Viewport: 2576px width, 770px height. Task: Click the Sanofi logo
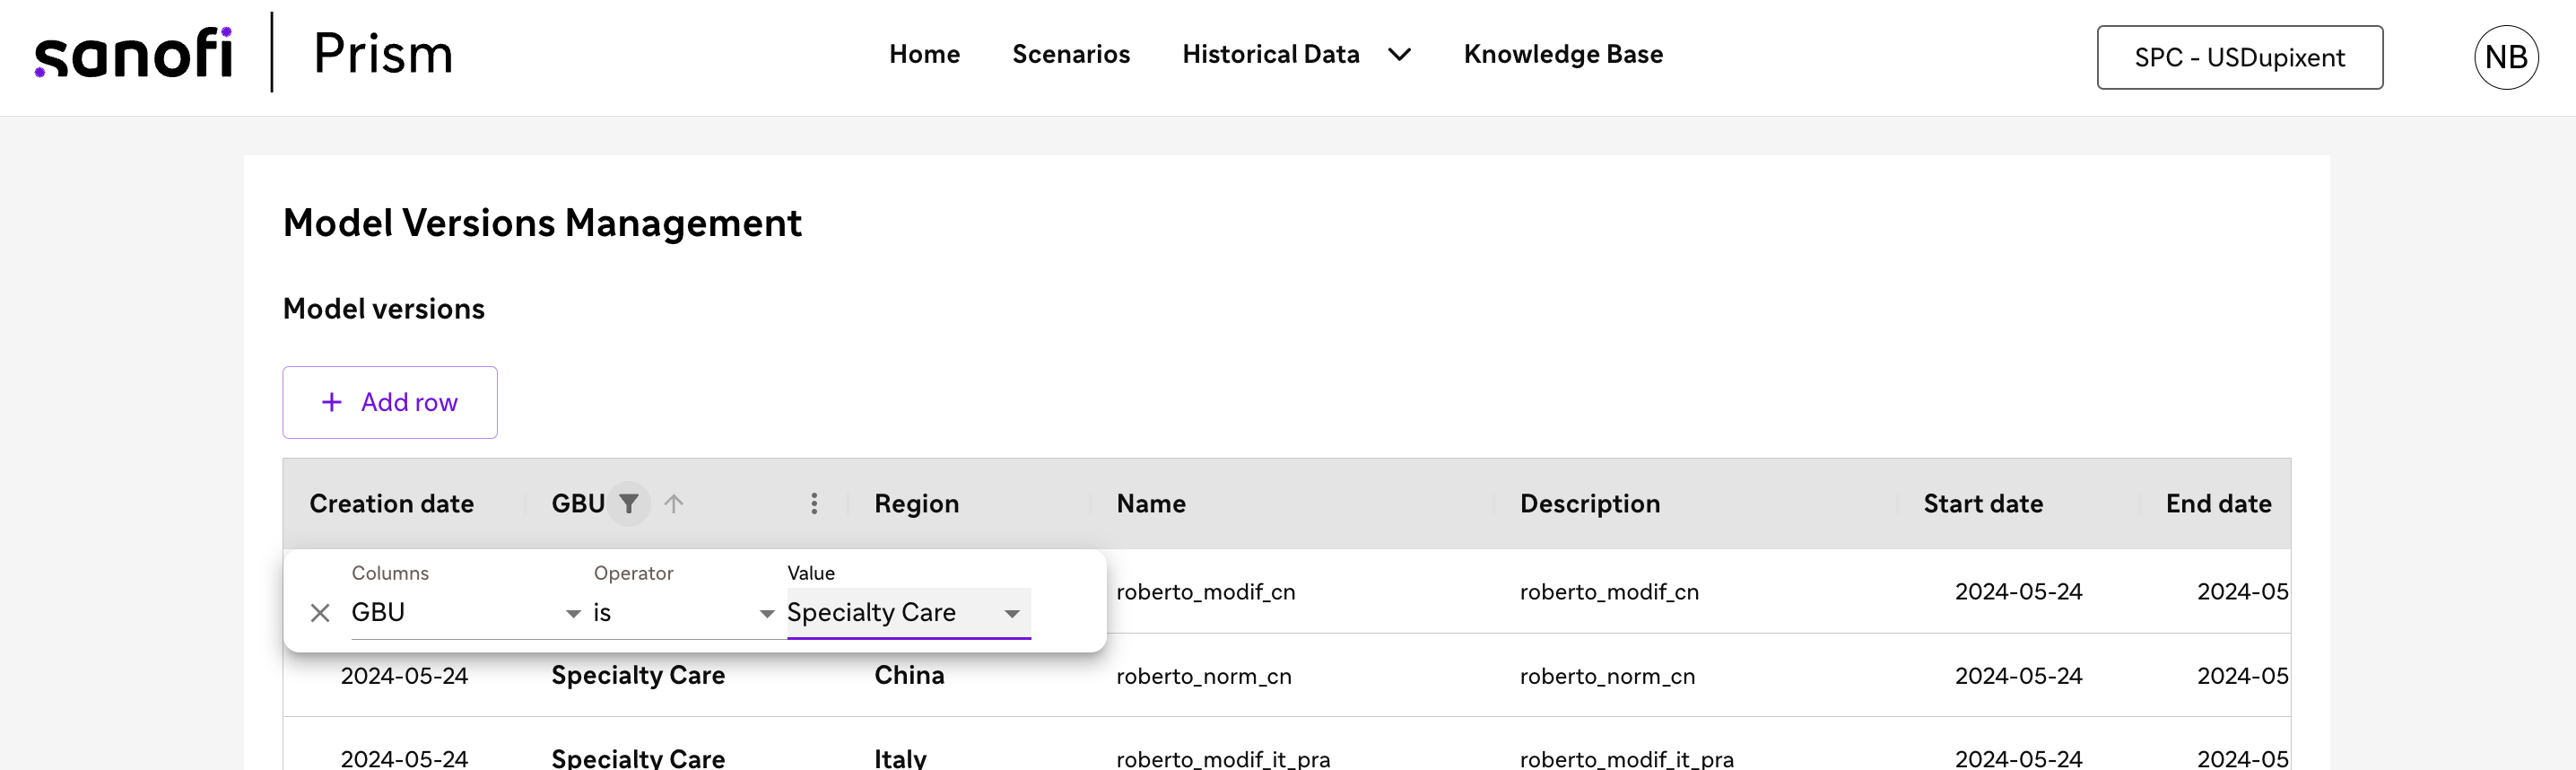(134, 53)
